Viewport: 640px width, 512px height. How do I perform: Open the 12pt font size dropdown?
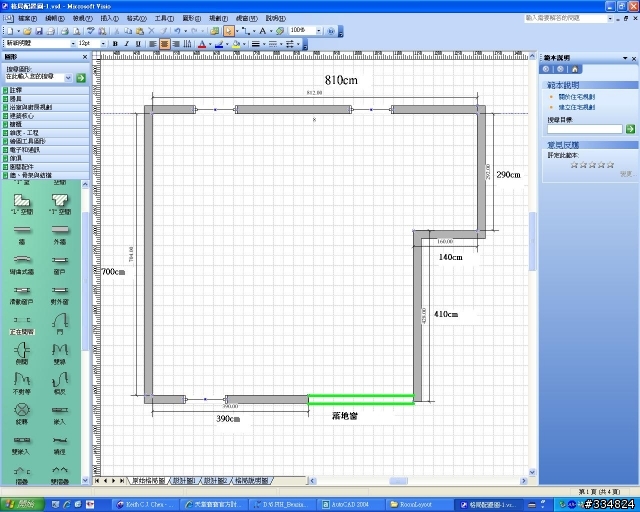click(103, 44)
